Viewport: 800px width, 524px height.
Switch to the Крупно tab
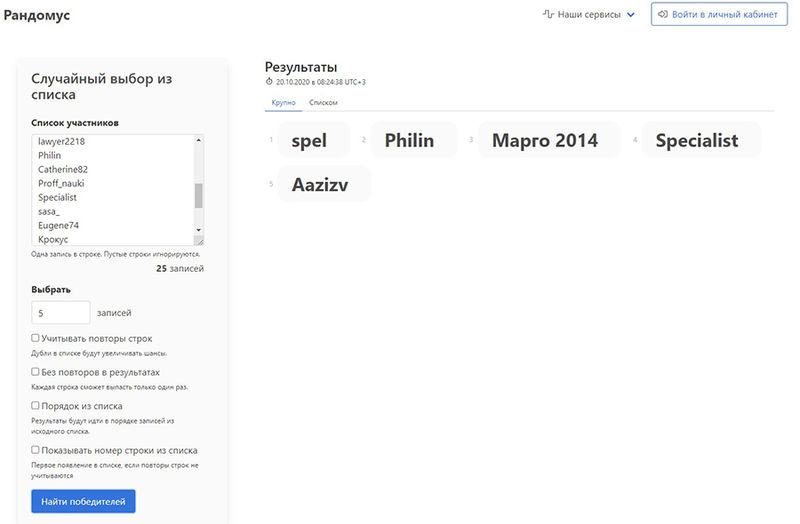tap(283, 102)
